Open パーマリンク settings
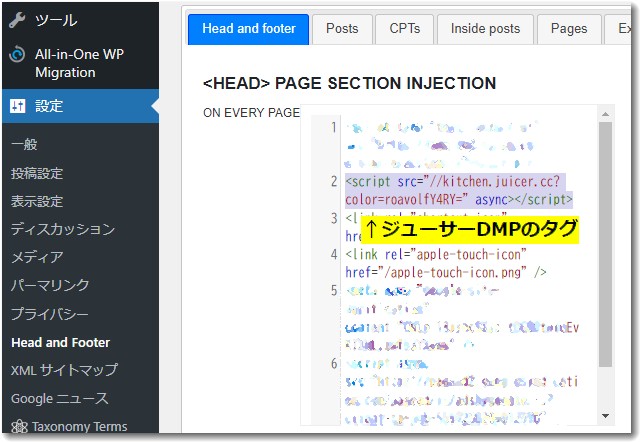640x442 pixels. click(50, 285)
